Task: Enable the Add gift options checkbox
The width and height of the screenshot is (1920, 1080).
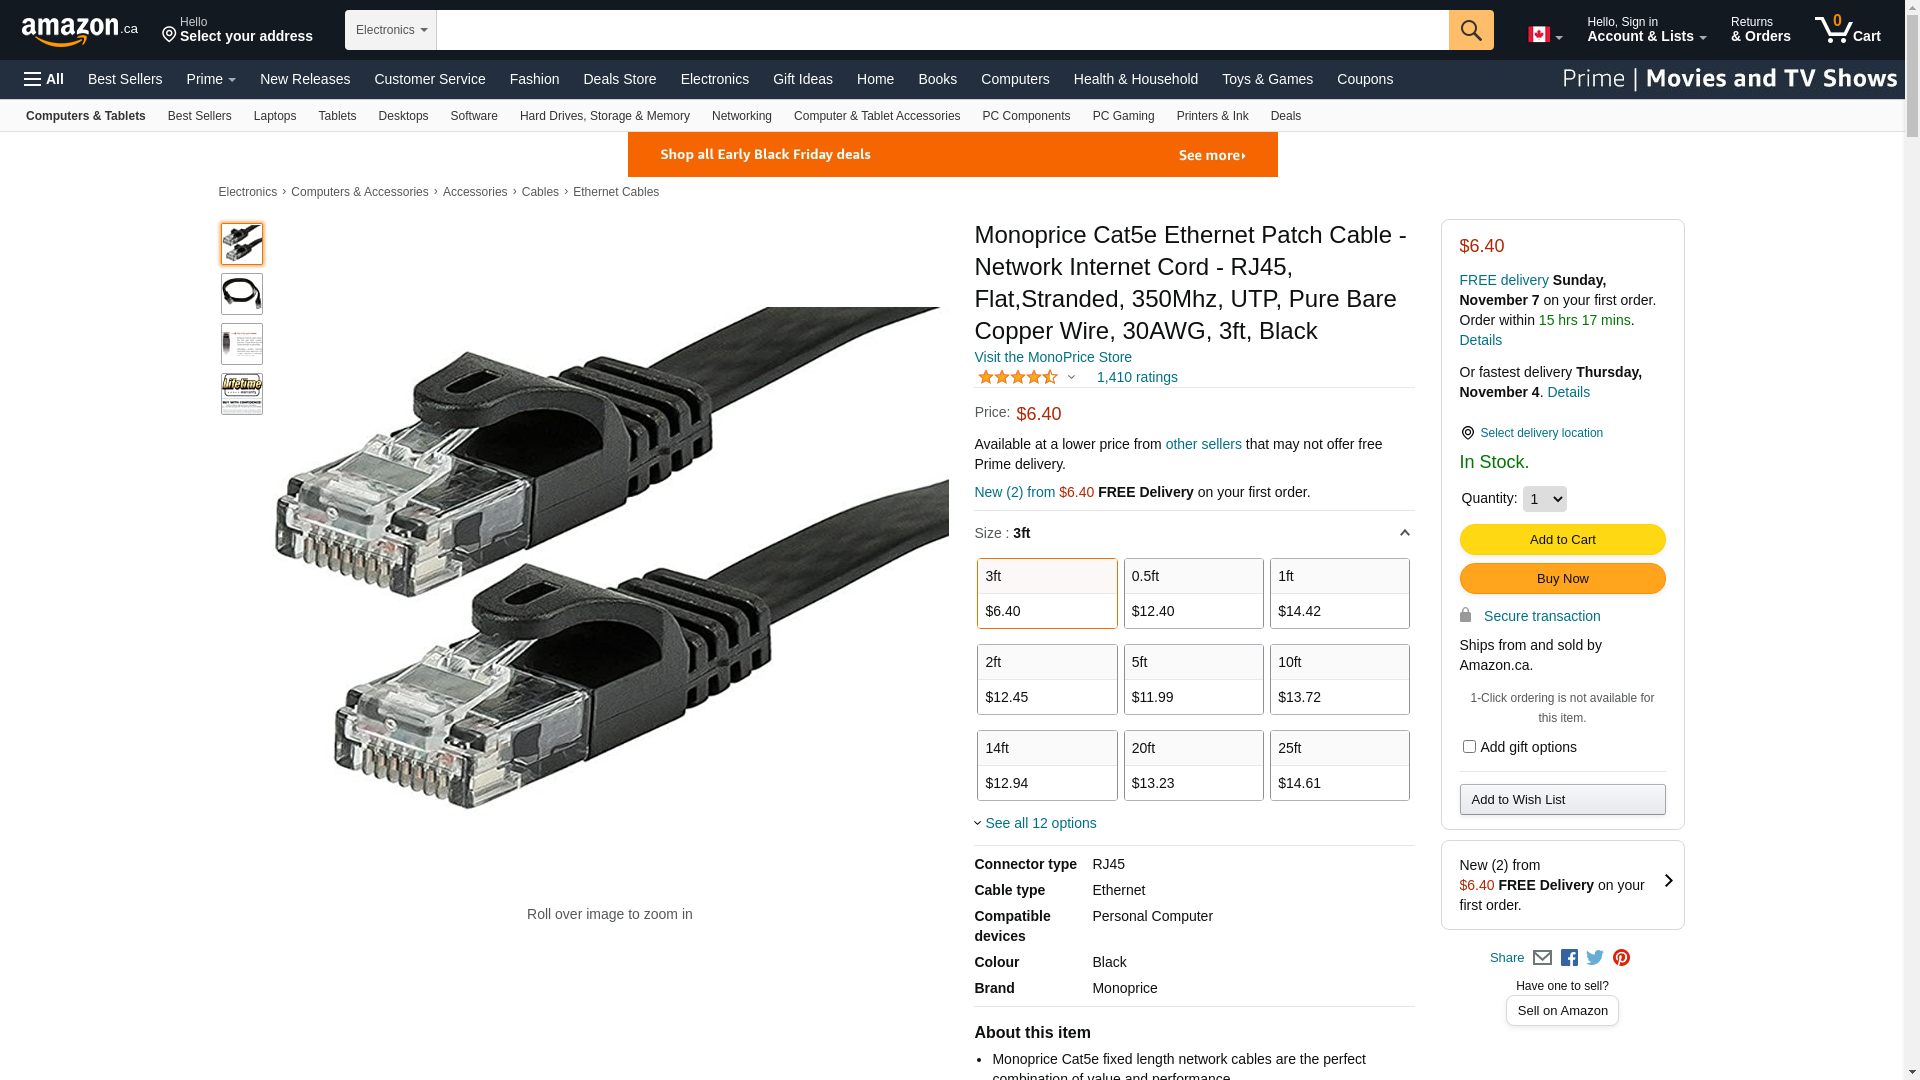Action: tap(1469, 747)
